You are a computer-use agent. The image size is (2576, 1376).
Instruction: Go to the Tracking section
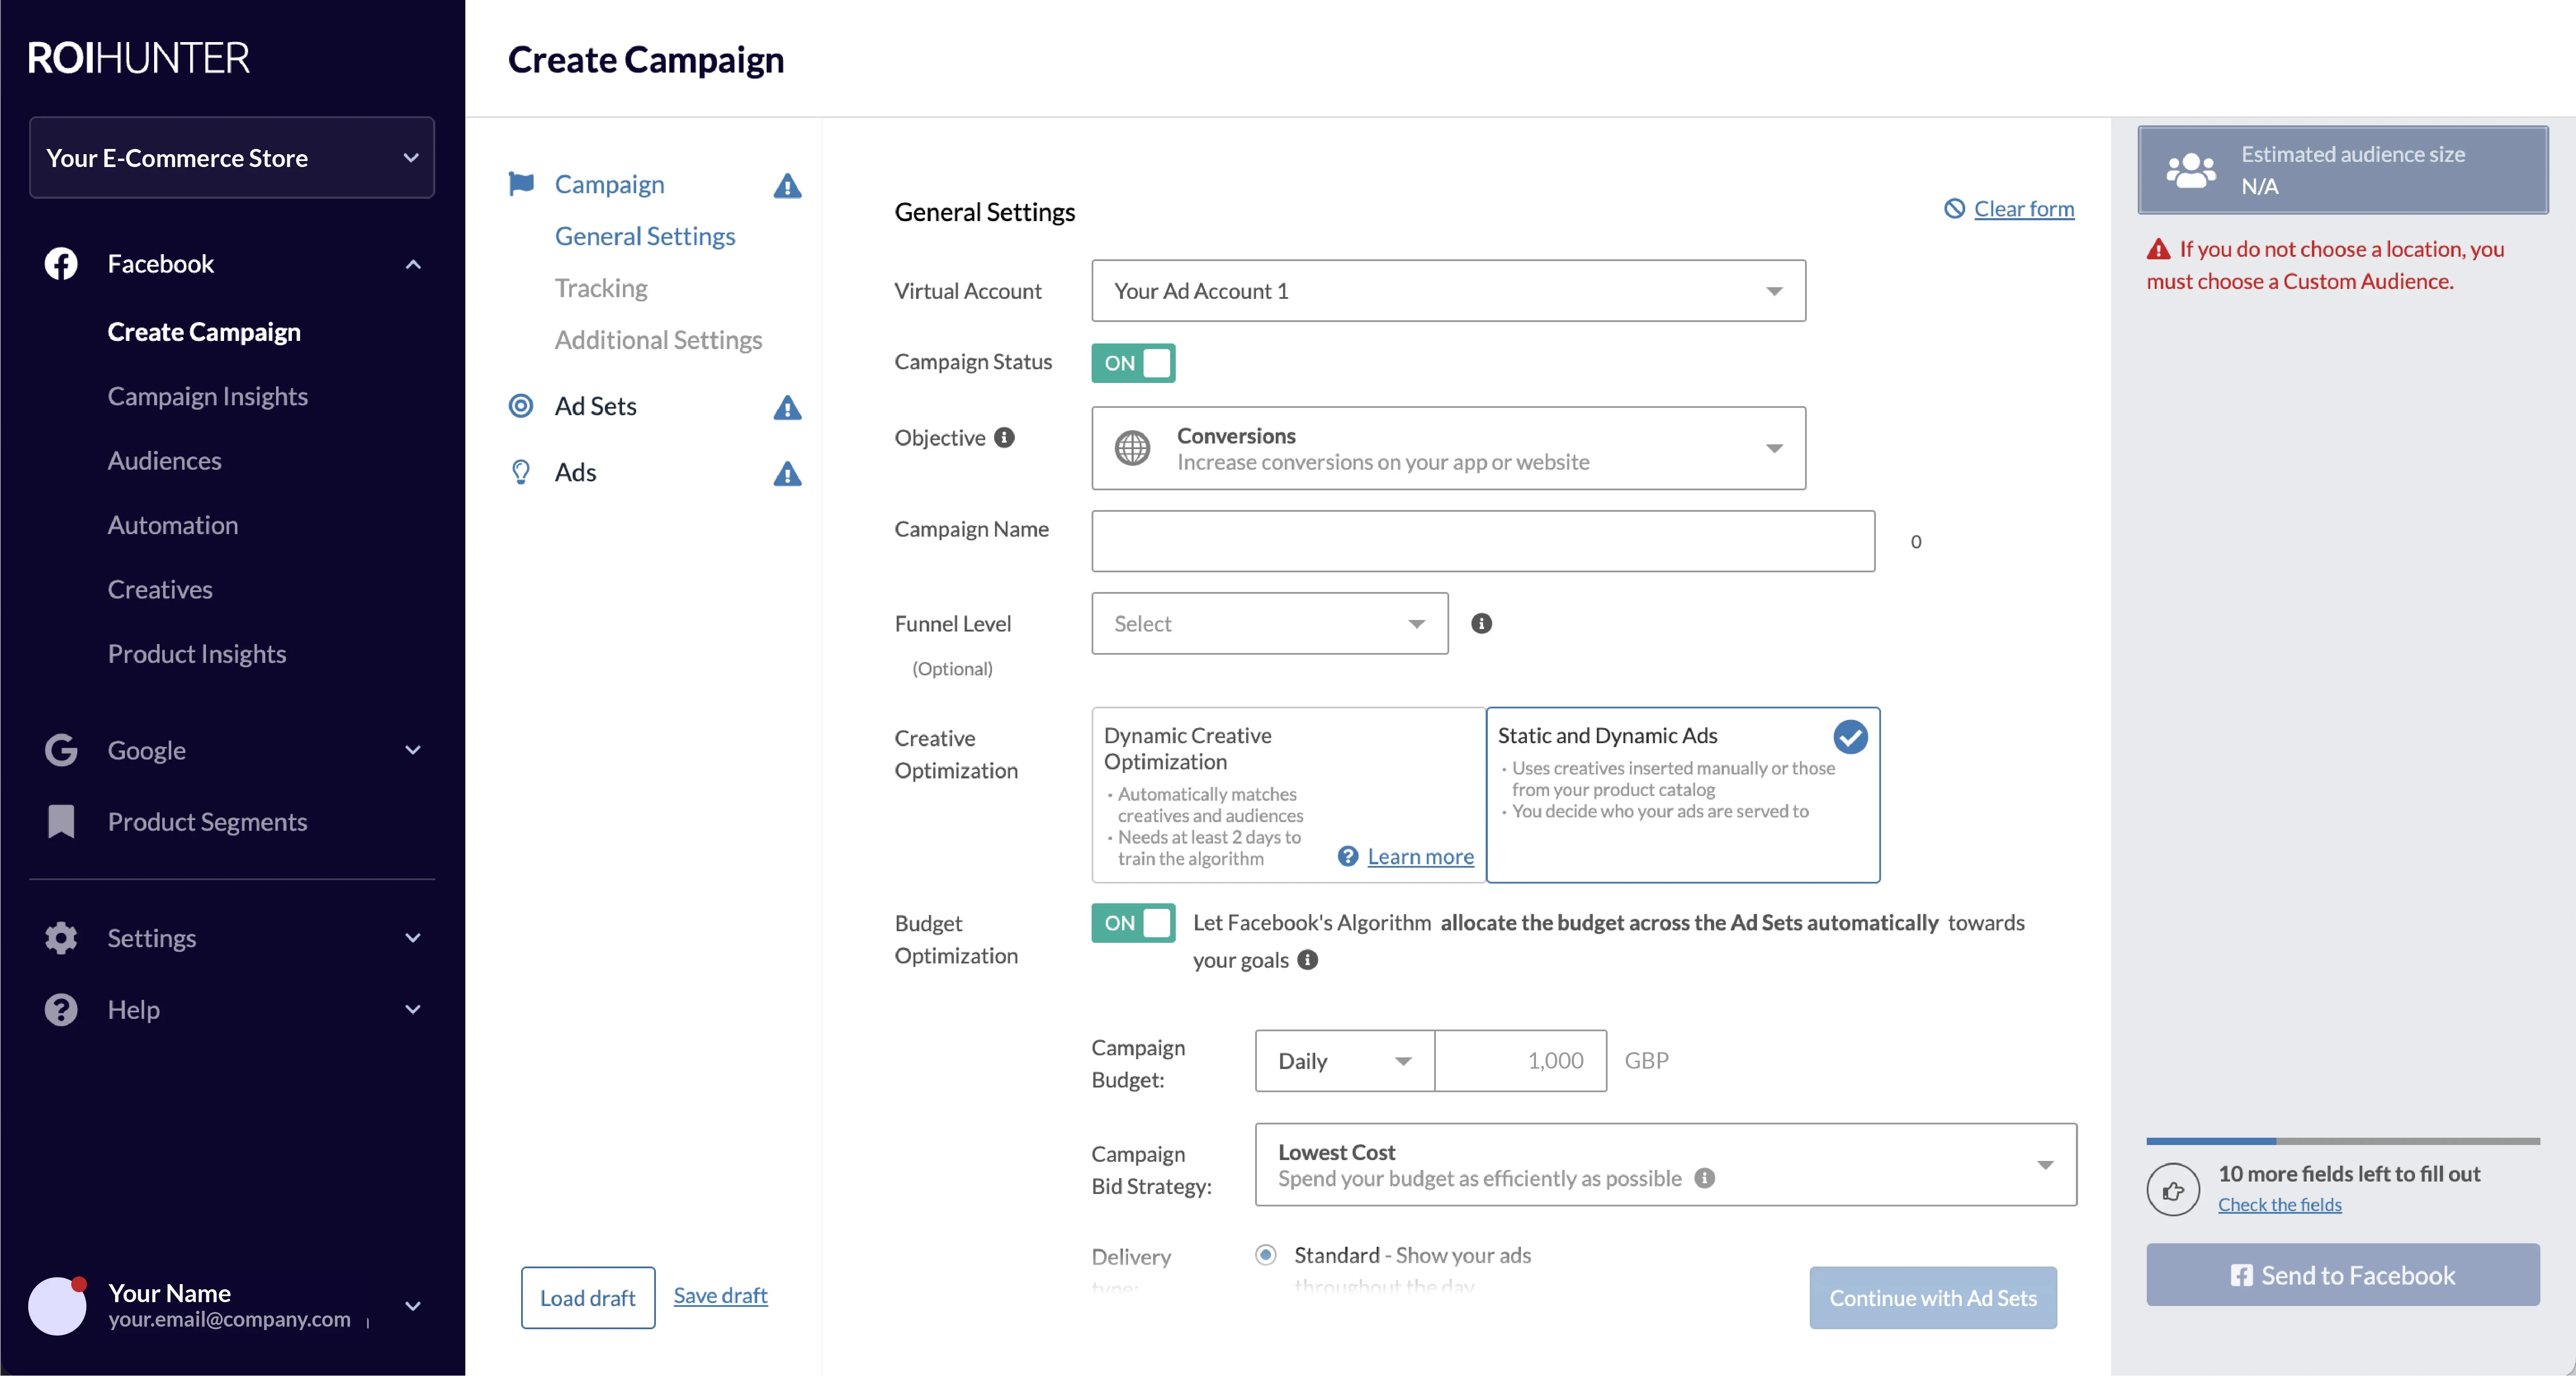pos(601,288)
